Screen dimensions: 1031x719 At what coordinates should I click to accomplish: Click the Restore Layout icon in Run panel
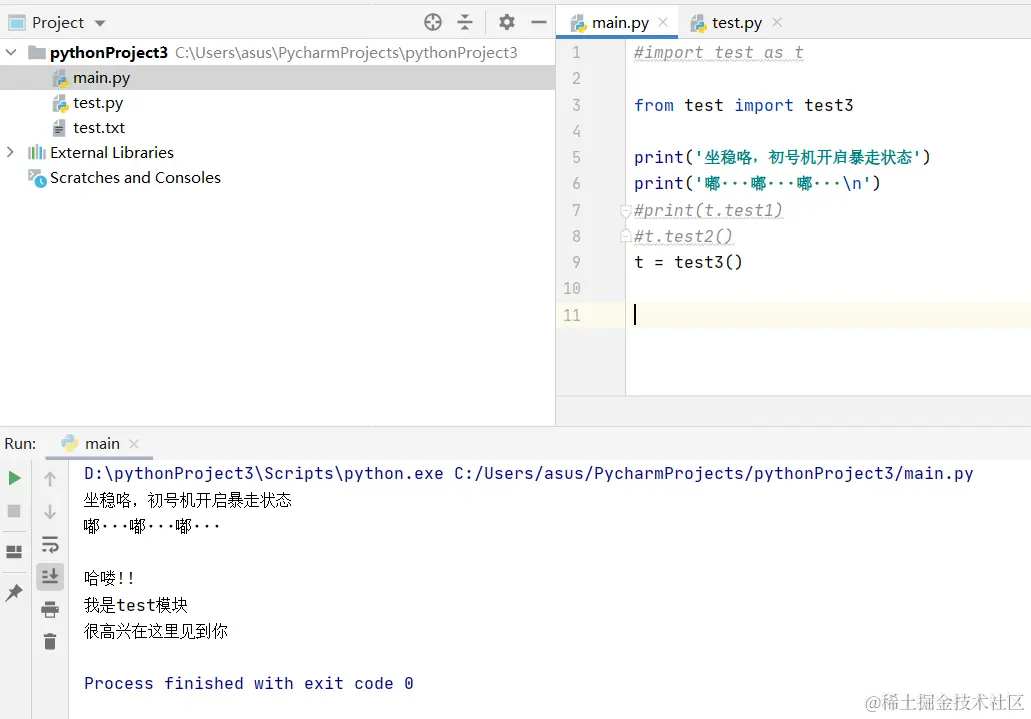[x=14, y=551]
